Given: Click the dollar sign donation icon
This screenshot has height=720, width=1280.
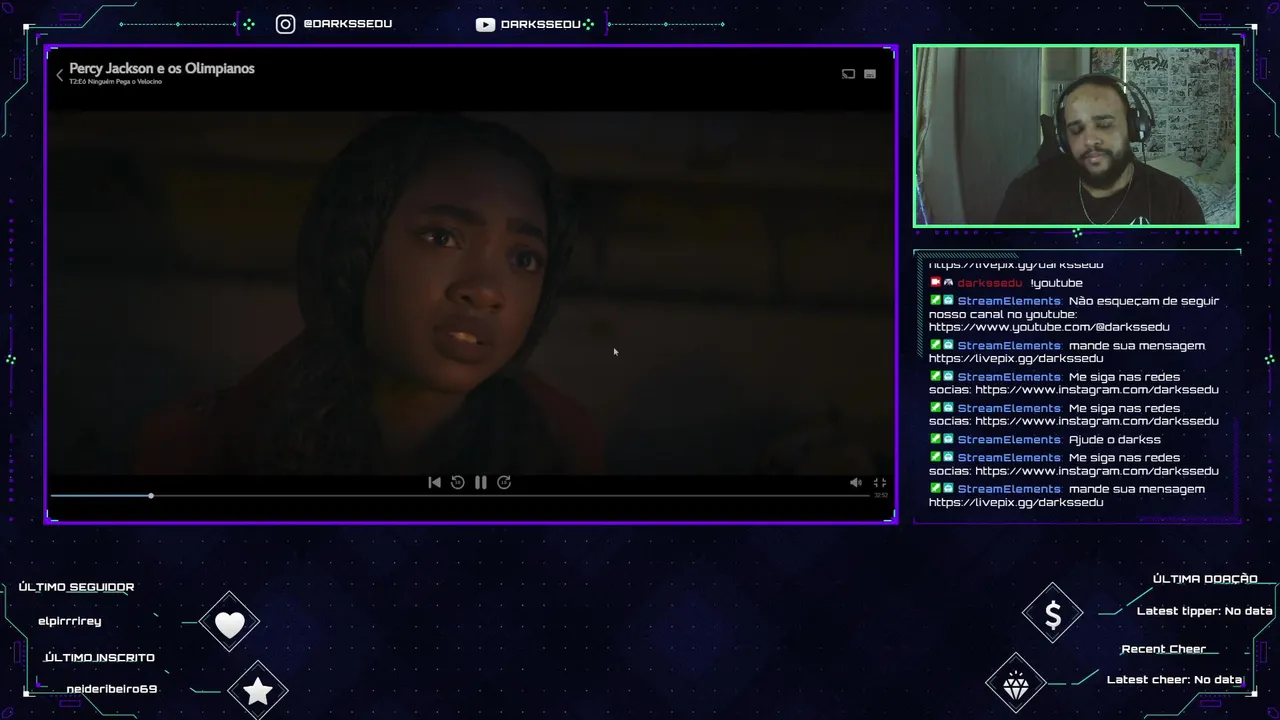Looking at the screenshot, I should 1053,614.
